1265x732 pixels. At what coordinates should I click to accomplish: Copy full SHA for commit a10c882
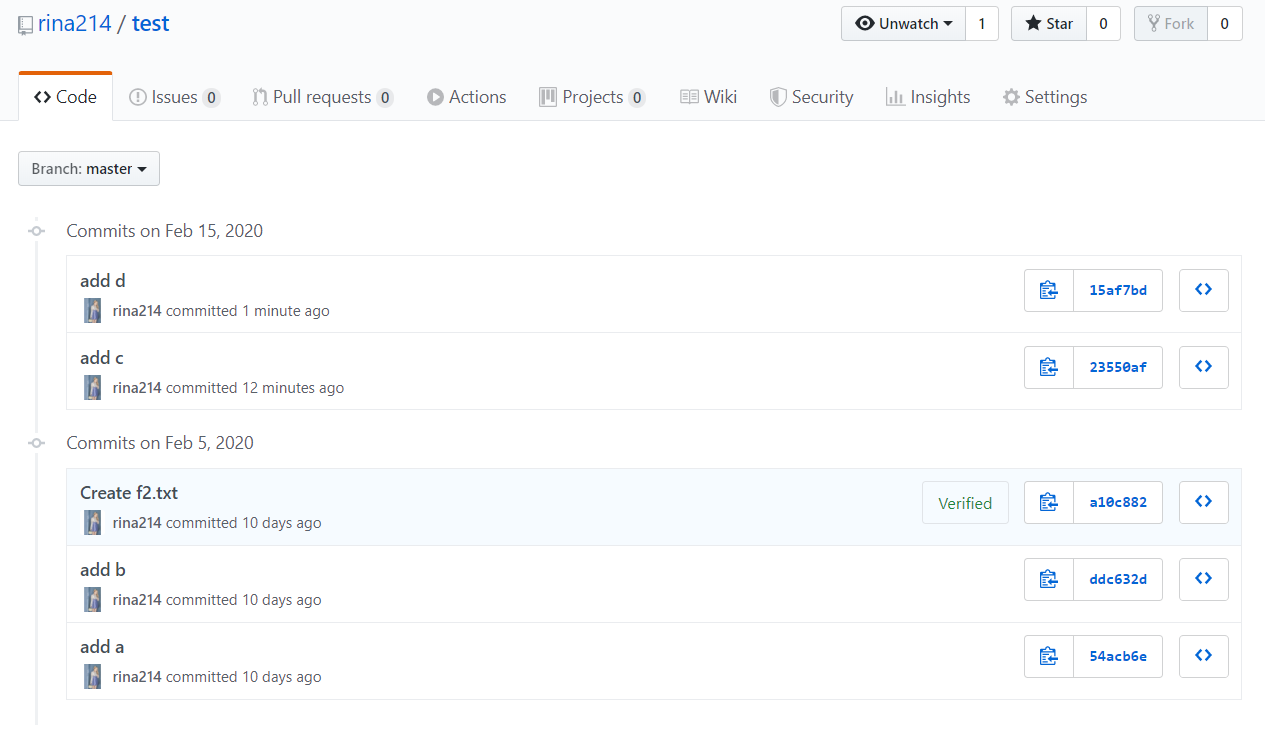tap(1049, 502)
